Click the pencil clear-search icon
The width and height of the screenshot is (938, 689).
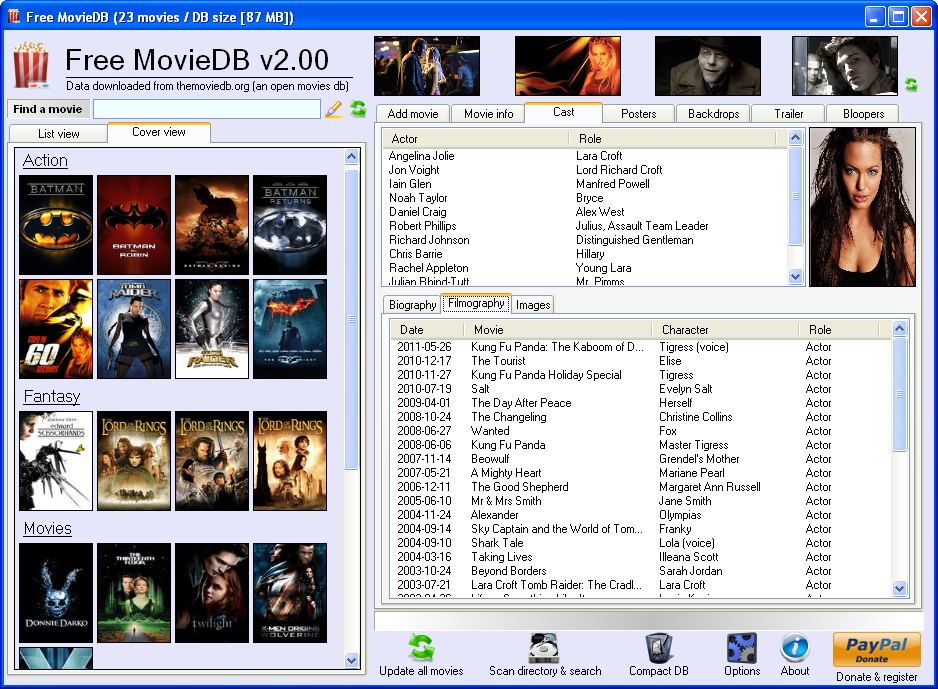point(334,109)
